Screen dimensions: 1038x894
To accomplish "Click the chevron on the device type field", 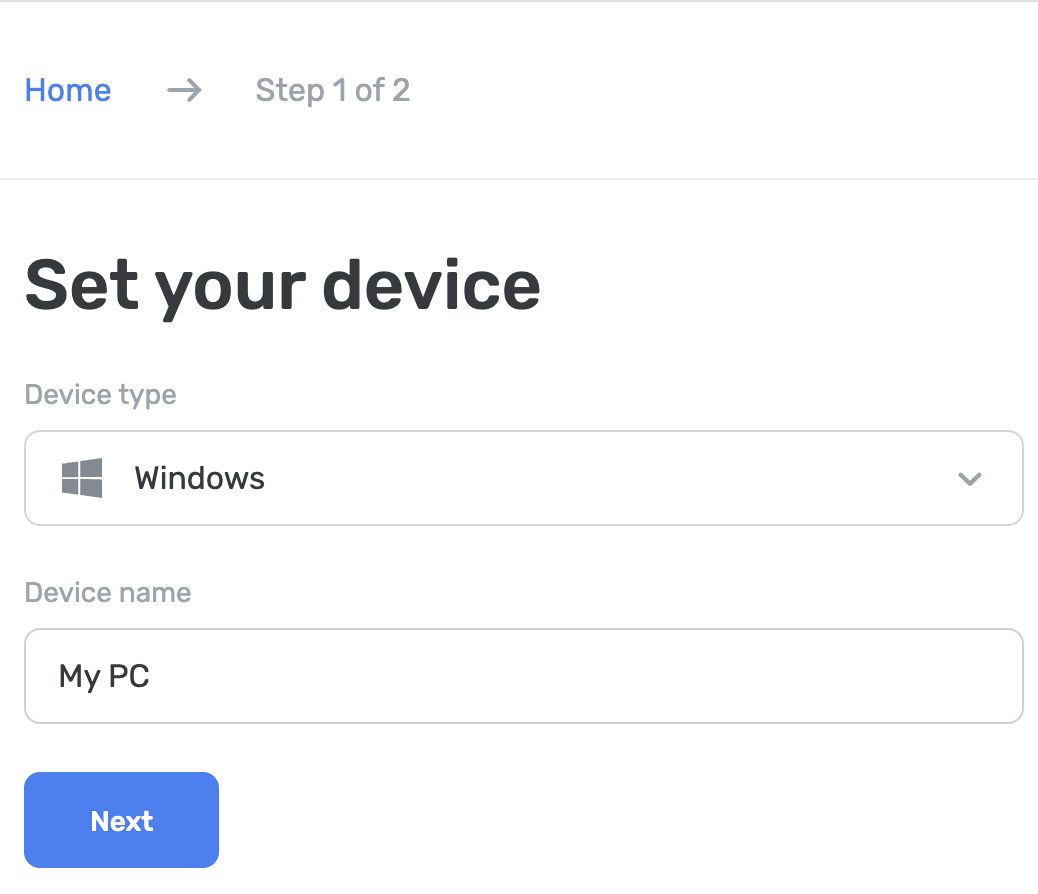I will coord(968,478).
